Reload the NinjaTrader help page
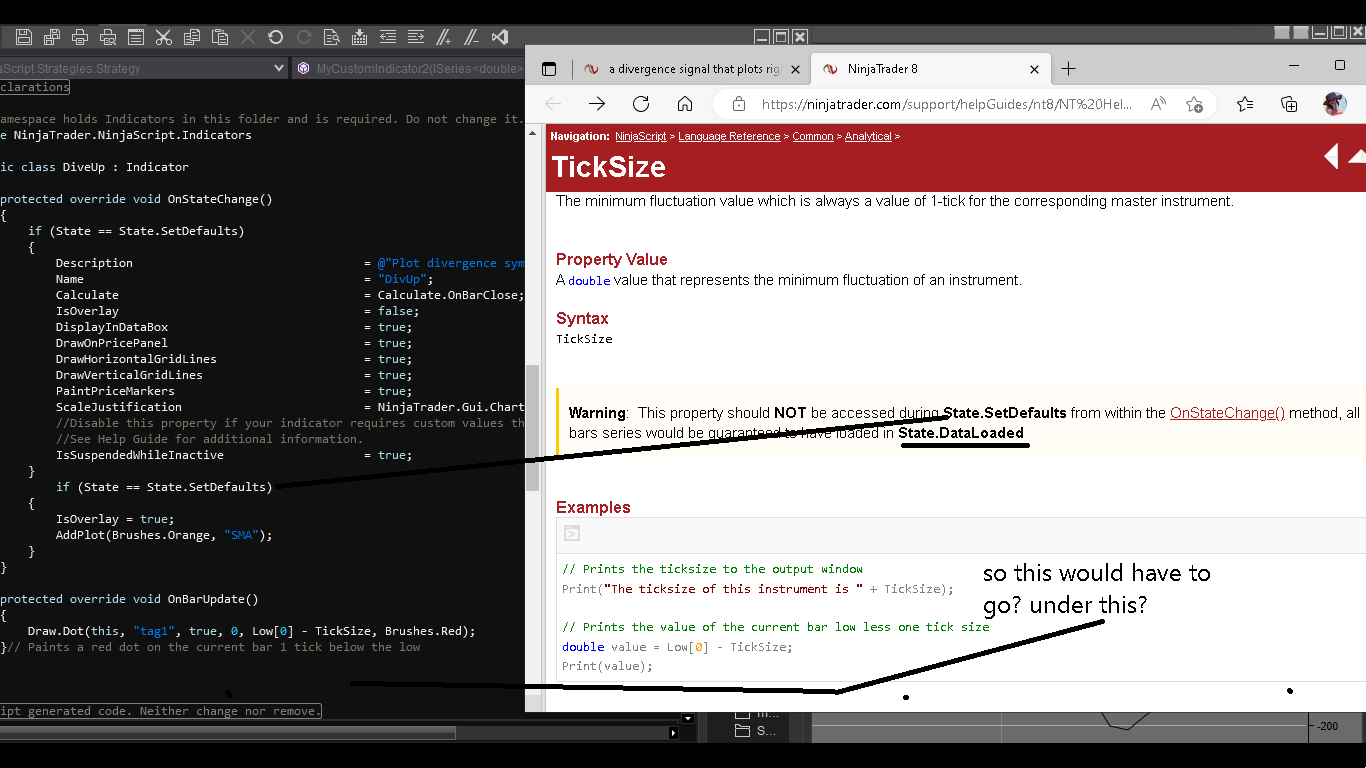 [x=641, y=104]
